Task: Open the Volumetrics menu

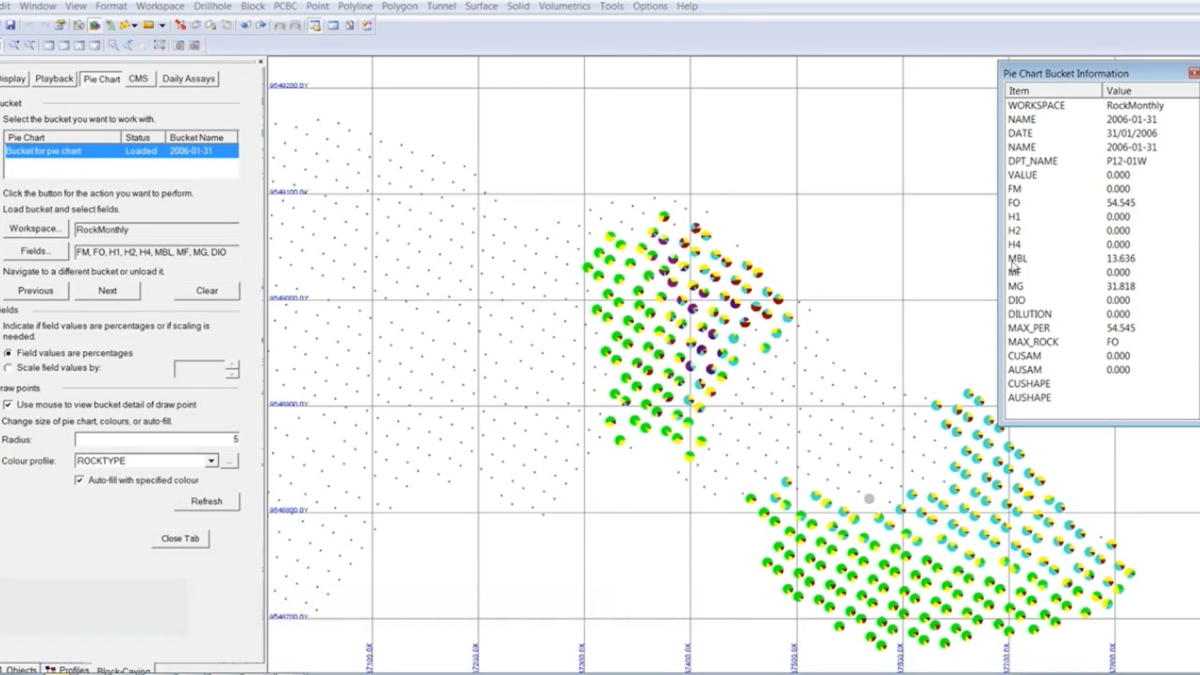Action: pyautogui.click(x=564, y=6)
